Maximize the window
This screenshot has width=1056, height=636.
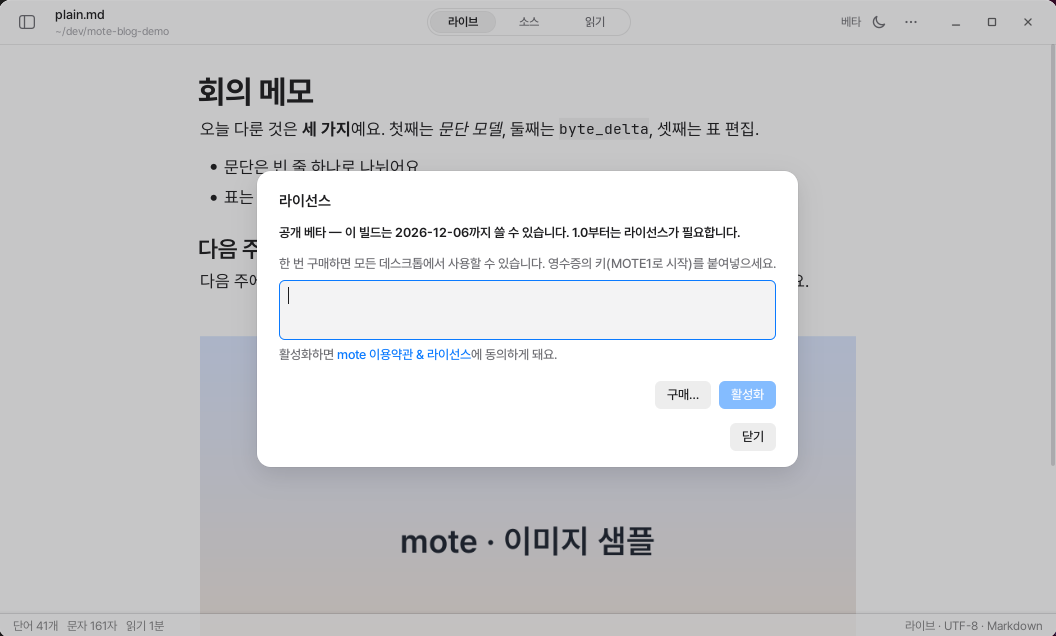[x=991, y=22]
